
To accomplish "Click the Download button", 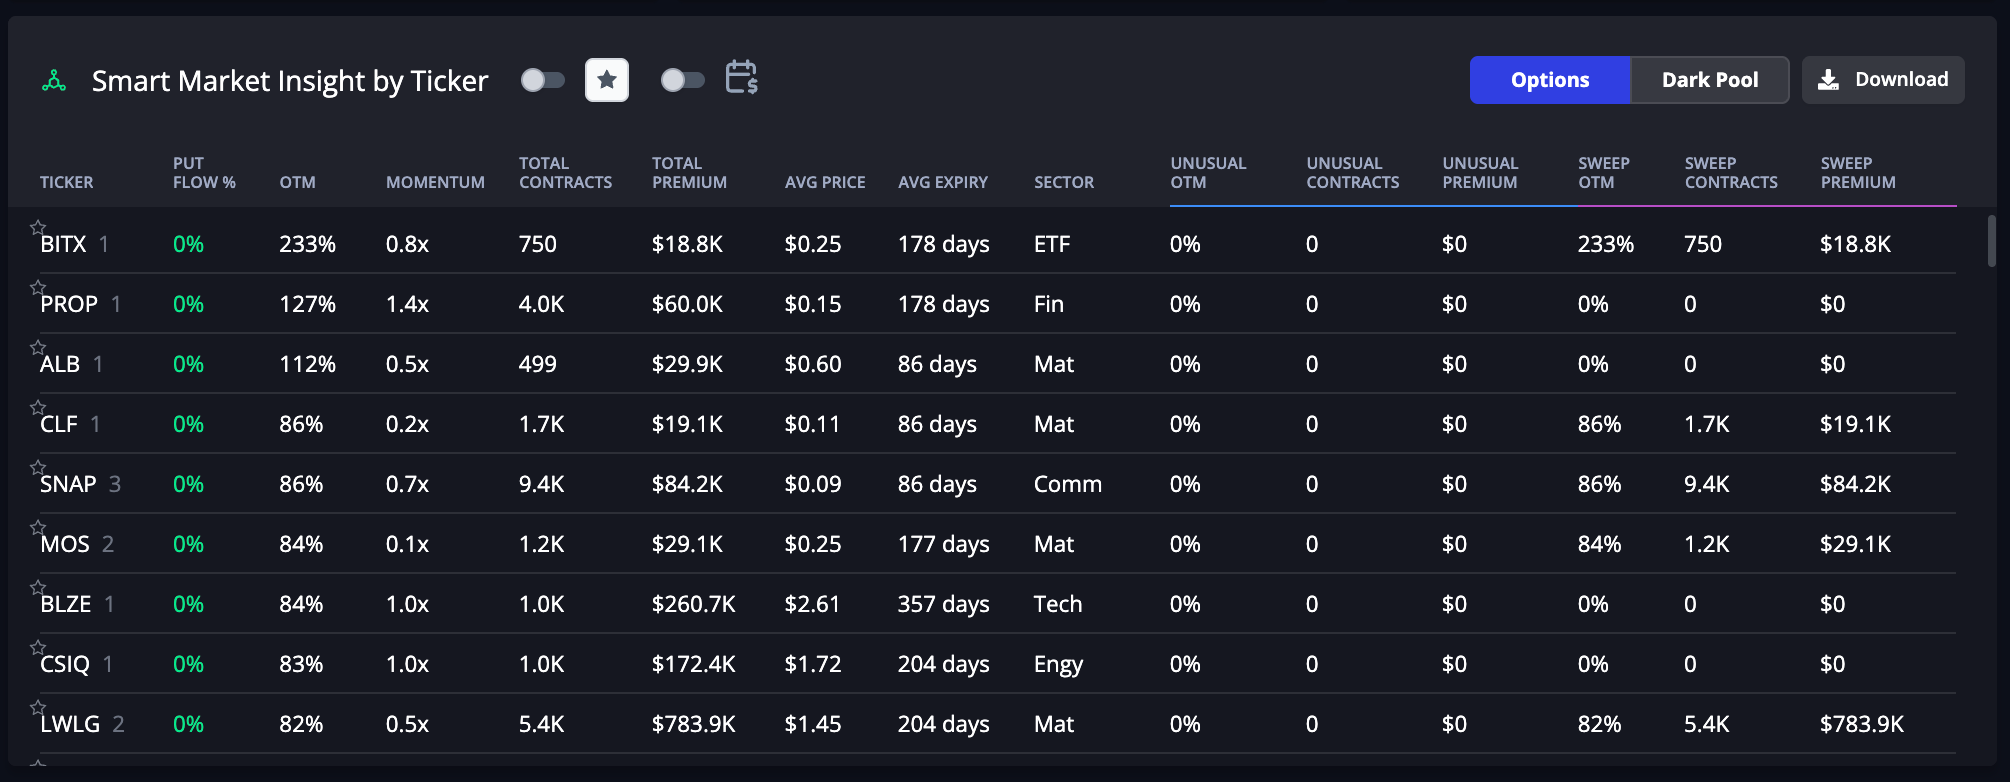I will point(1883,80).
